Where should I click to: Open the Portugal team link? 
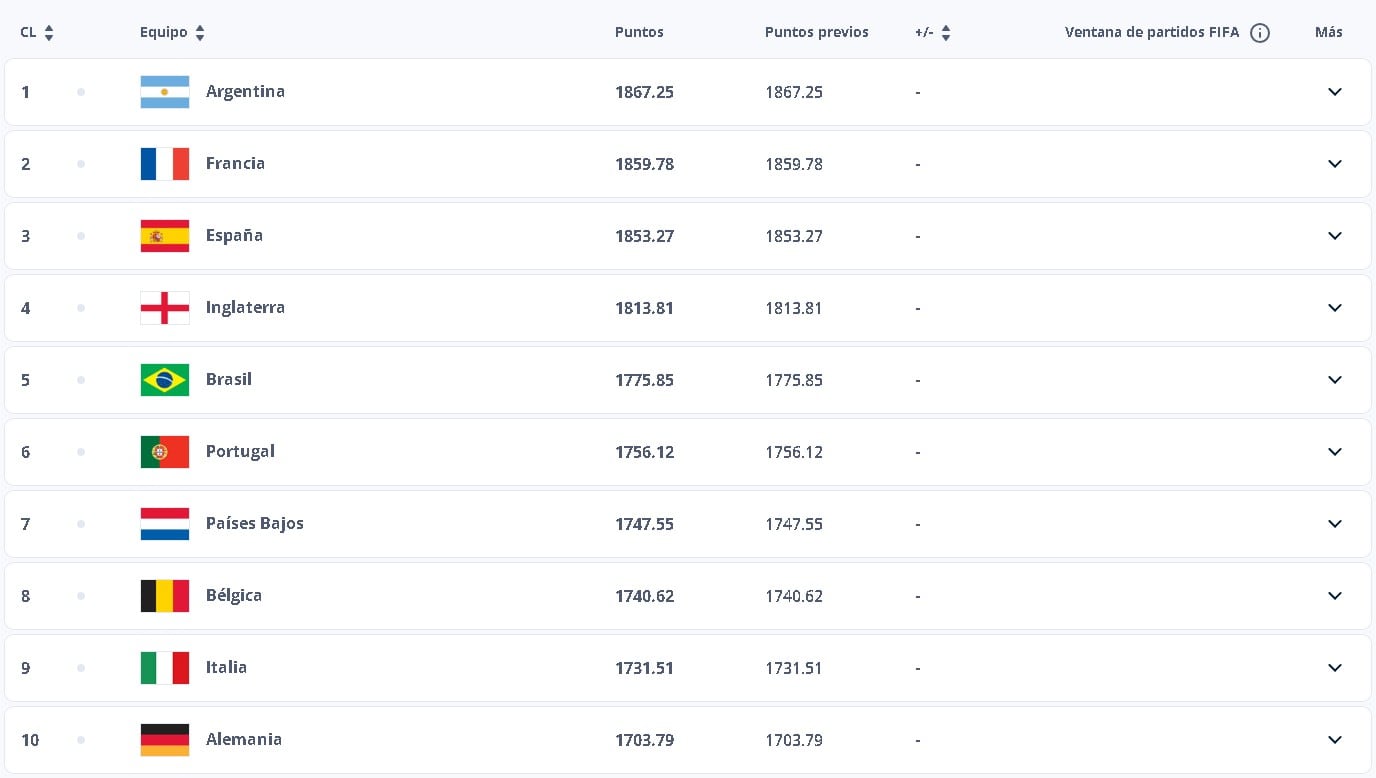click(240, 452)
